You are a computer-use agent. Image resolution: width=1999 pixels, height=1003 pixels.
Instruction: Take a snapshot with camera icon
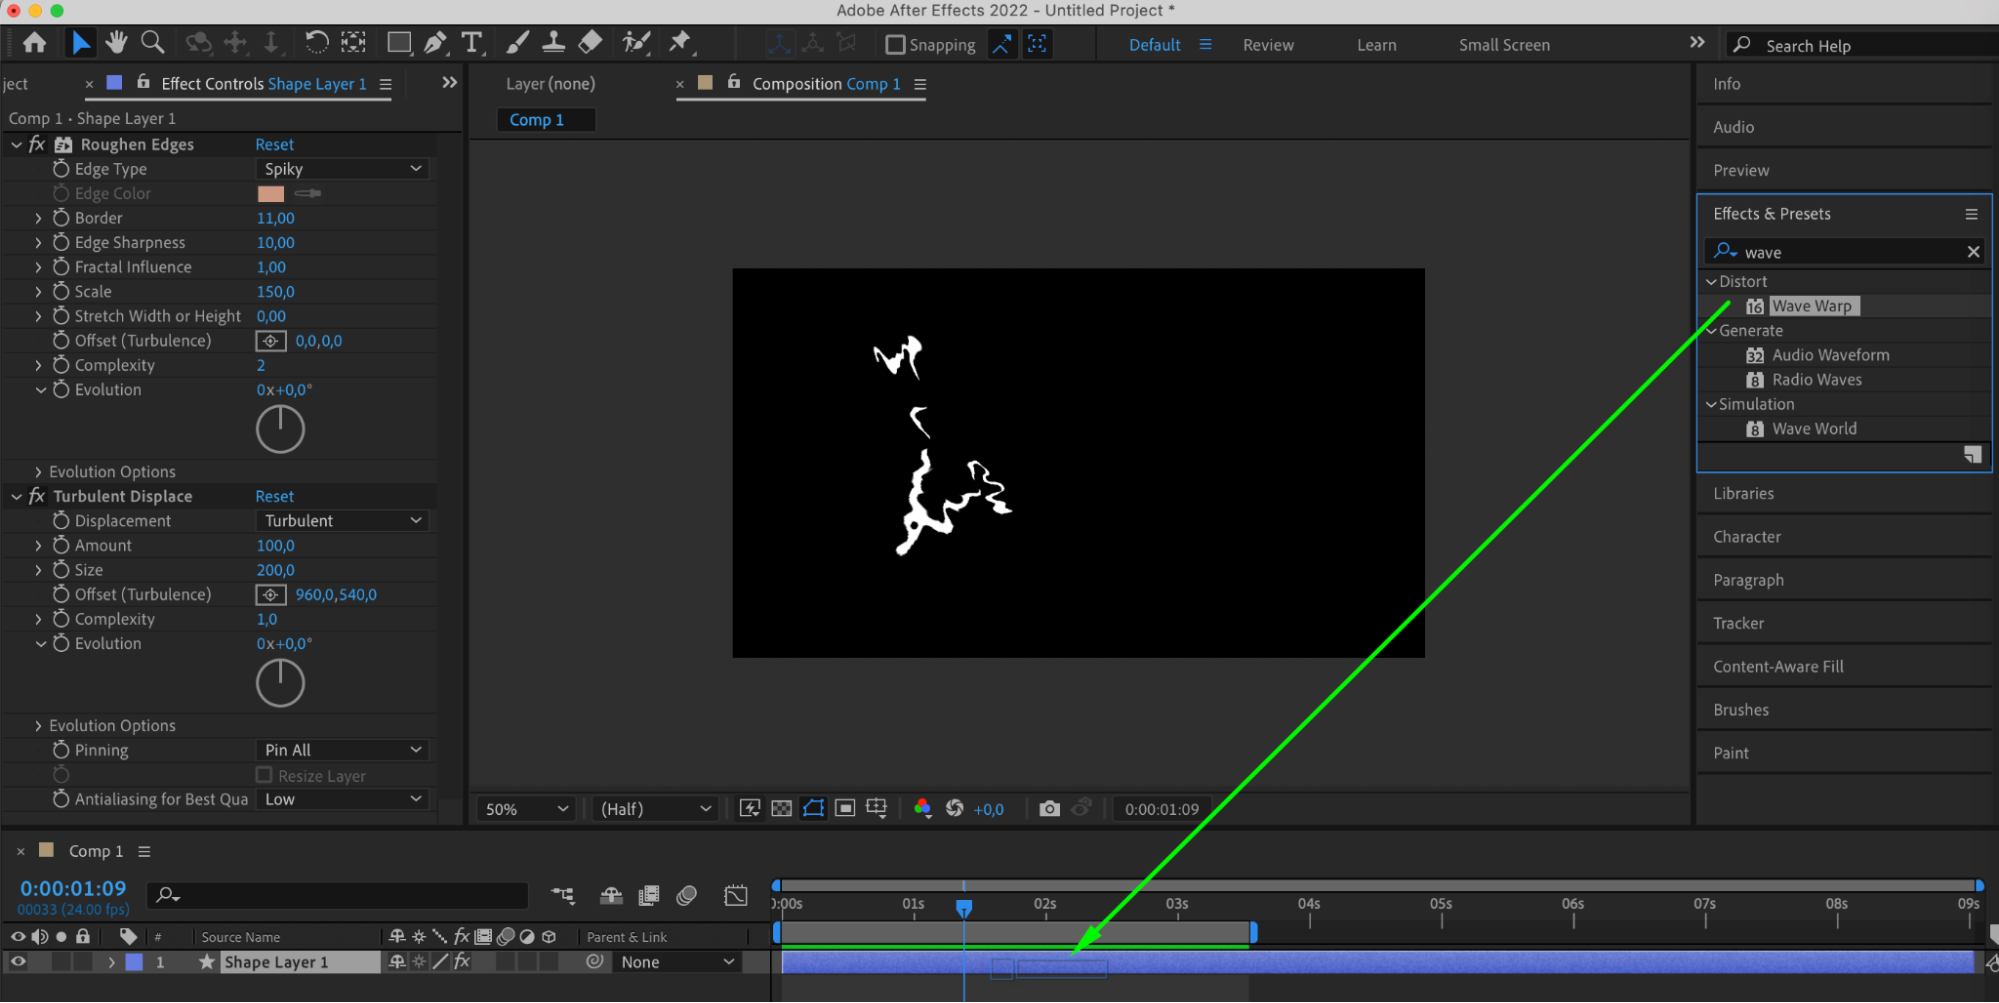(1048, 809)
